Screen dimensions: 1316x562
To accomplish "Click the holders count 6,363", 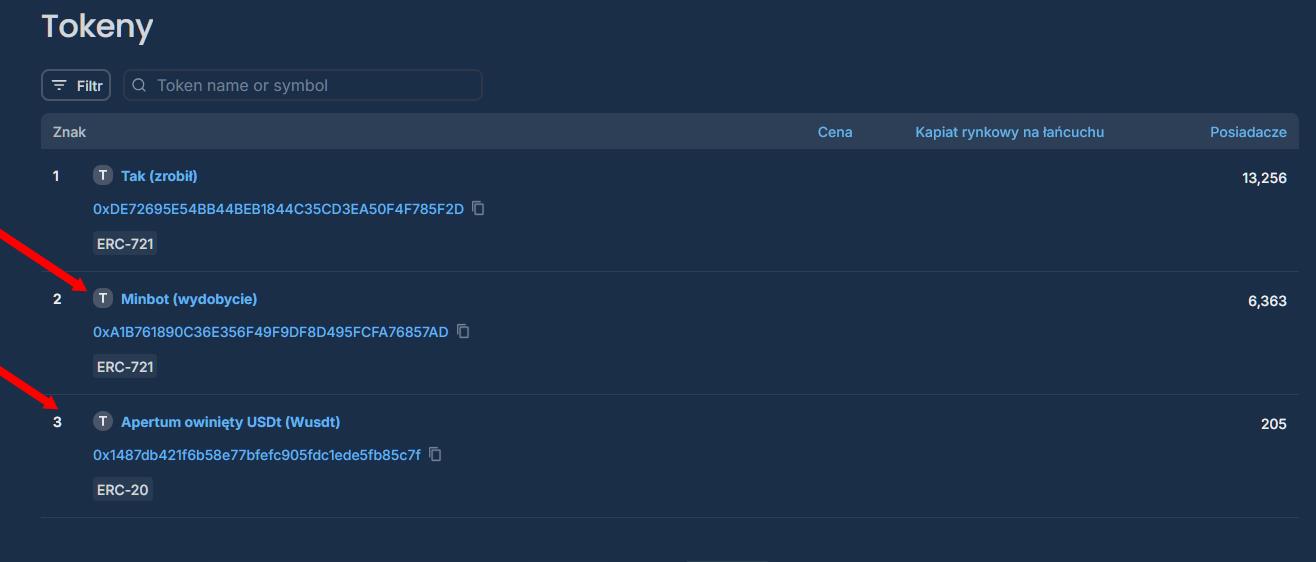I will tap(1267, 301).
